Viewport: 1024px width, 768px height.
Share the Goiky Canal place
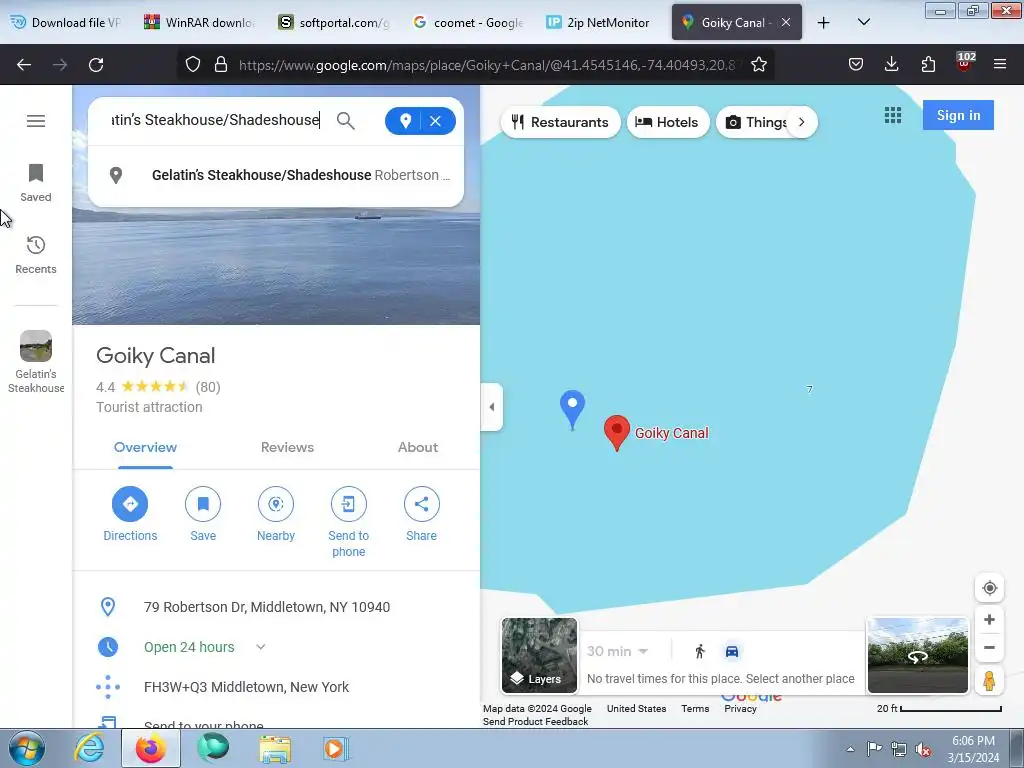point(421,515)
